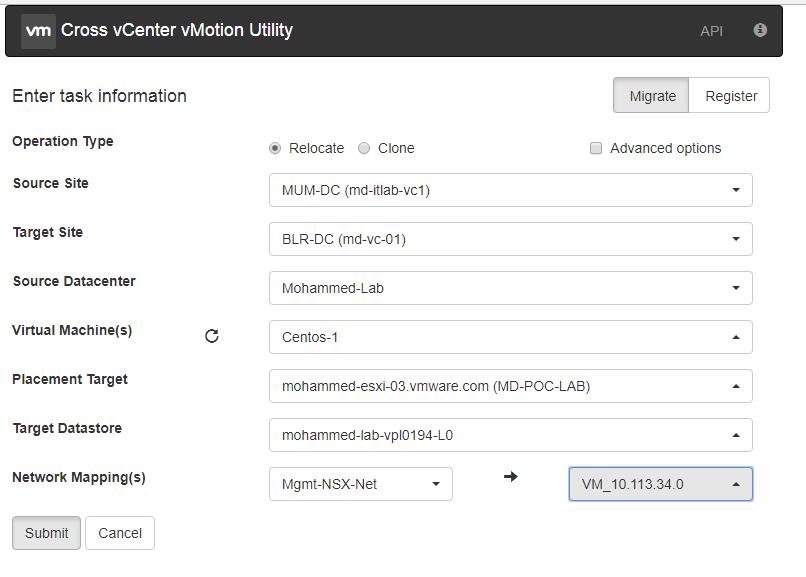Viewport: 806px width, 577px height.
Task: Click the VMware vm logo icon
Action: tap(38, 31)
